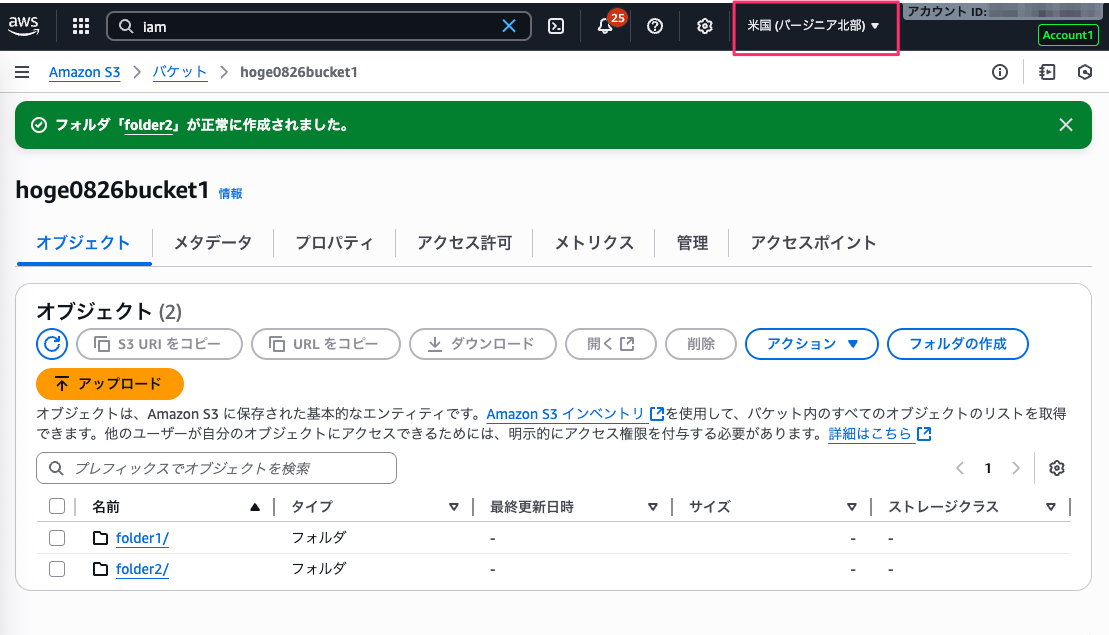This screenshot has height=635, width=1109.
Task: Go to previous page of objects
Action: (960, 468)
